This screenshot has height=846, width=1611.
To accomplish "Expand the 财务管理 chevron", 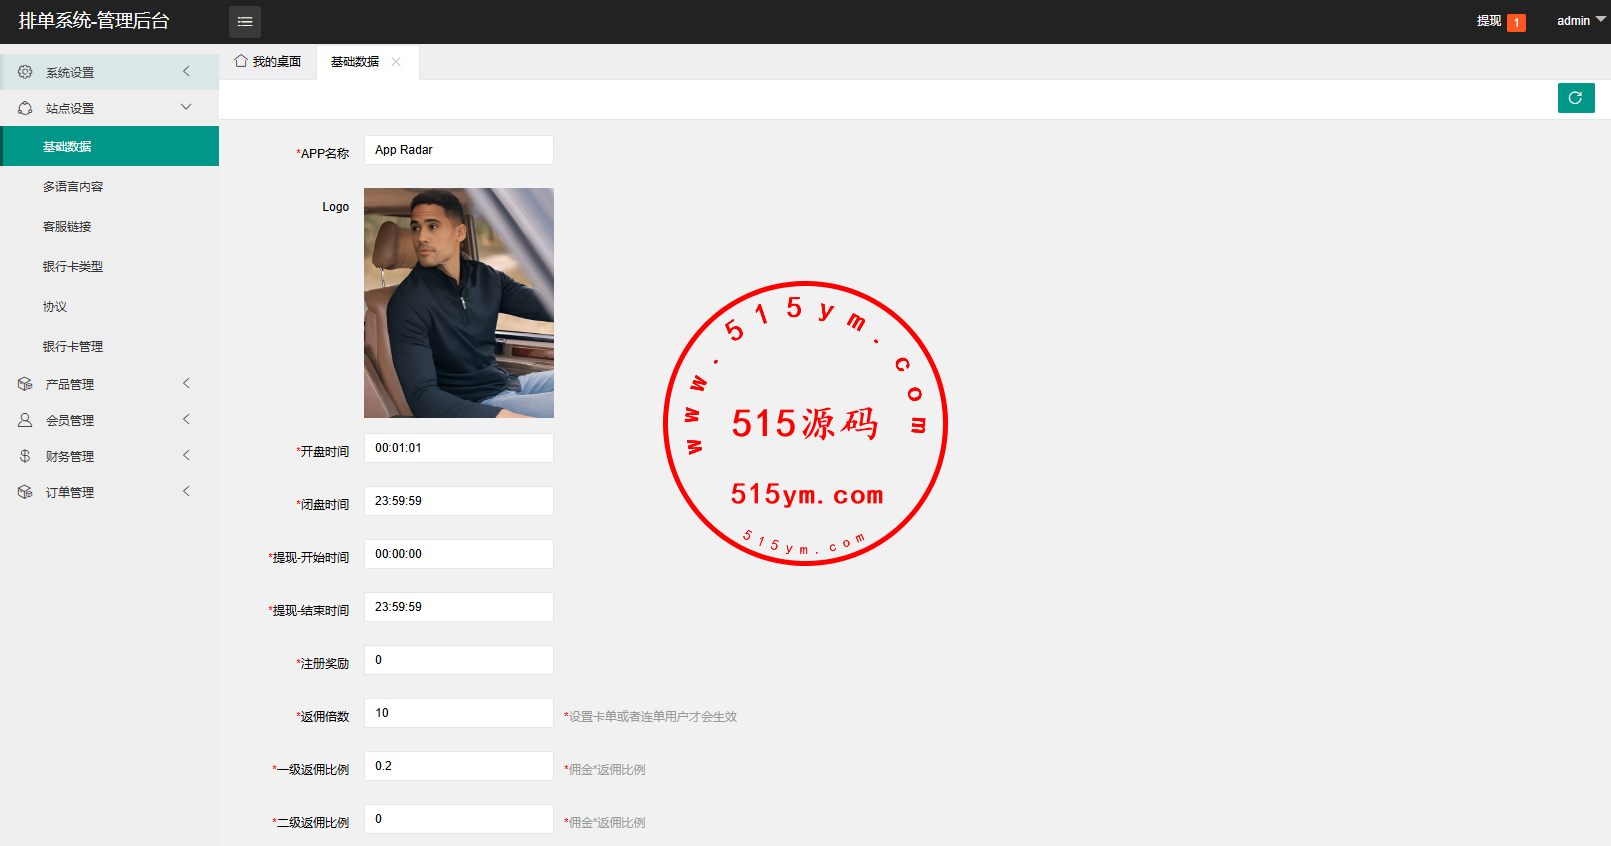I will pos(186,455).
